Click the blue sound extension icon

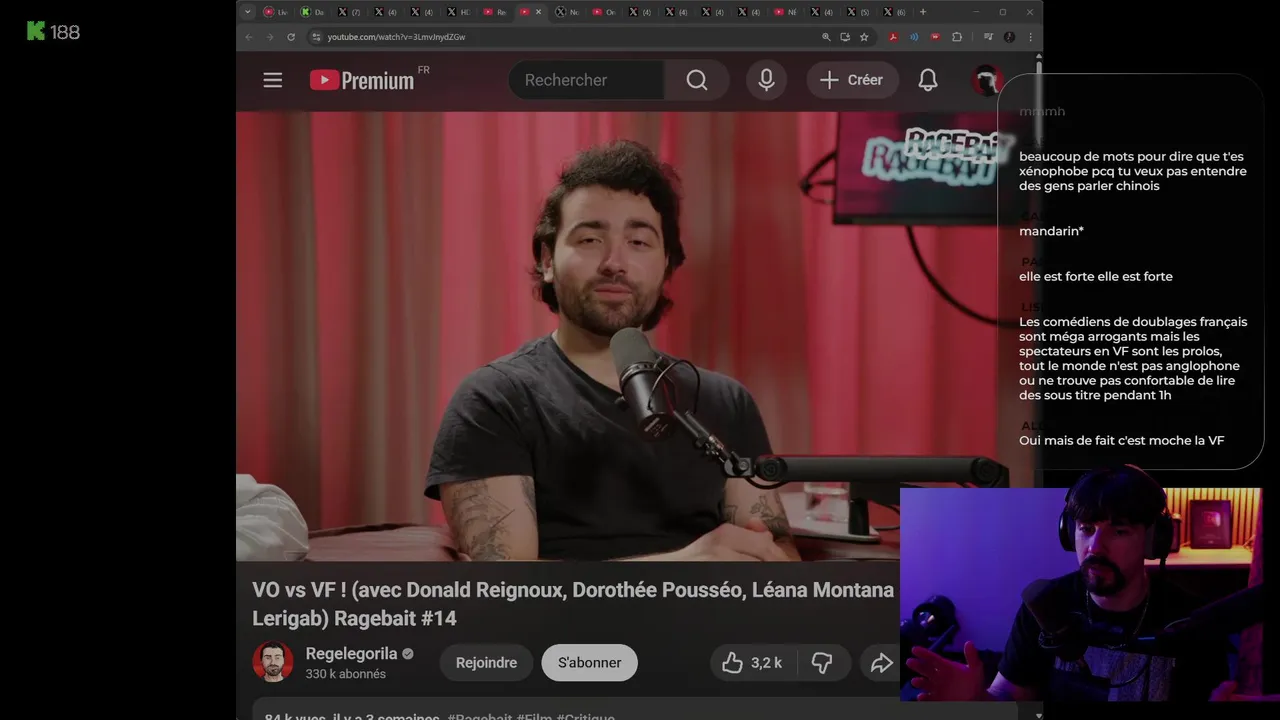pyautogui.click(x=914, y=37)
